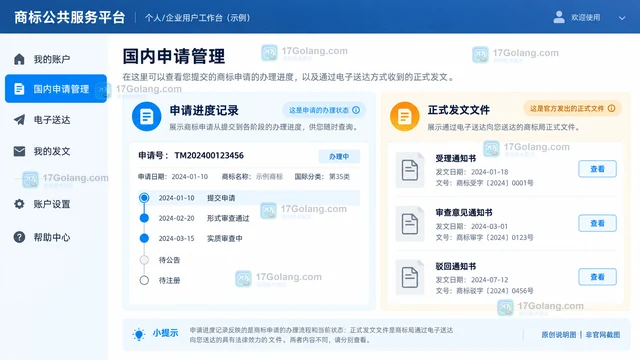Click the document icon beside 国内申请管理
This screenshot has width=640, height=360.
(x=19, y=89)
